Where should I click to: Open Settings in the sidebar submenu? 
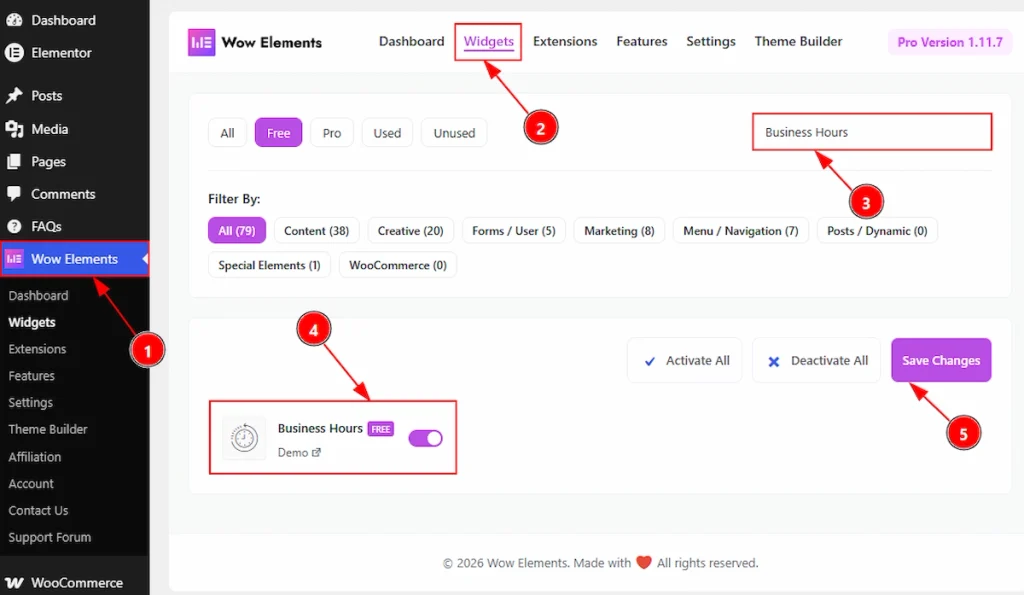pyautogui.click(x=31, y=402)
